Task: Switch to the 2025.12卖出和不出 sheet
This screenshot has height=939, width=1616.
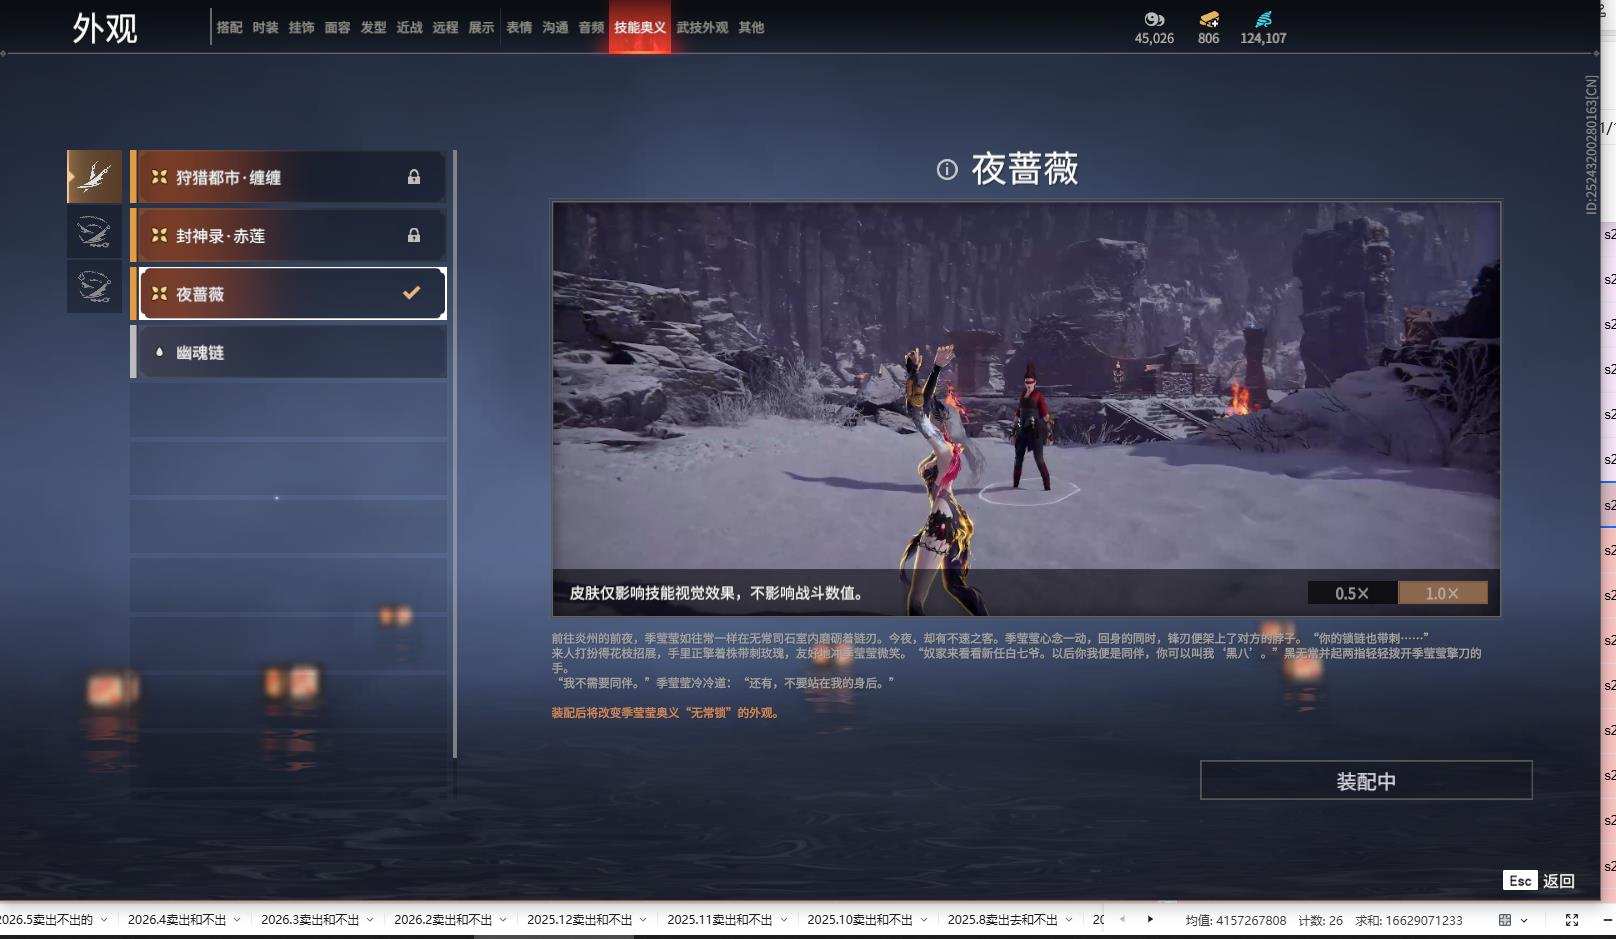Action: (580, 920)
